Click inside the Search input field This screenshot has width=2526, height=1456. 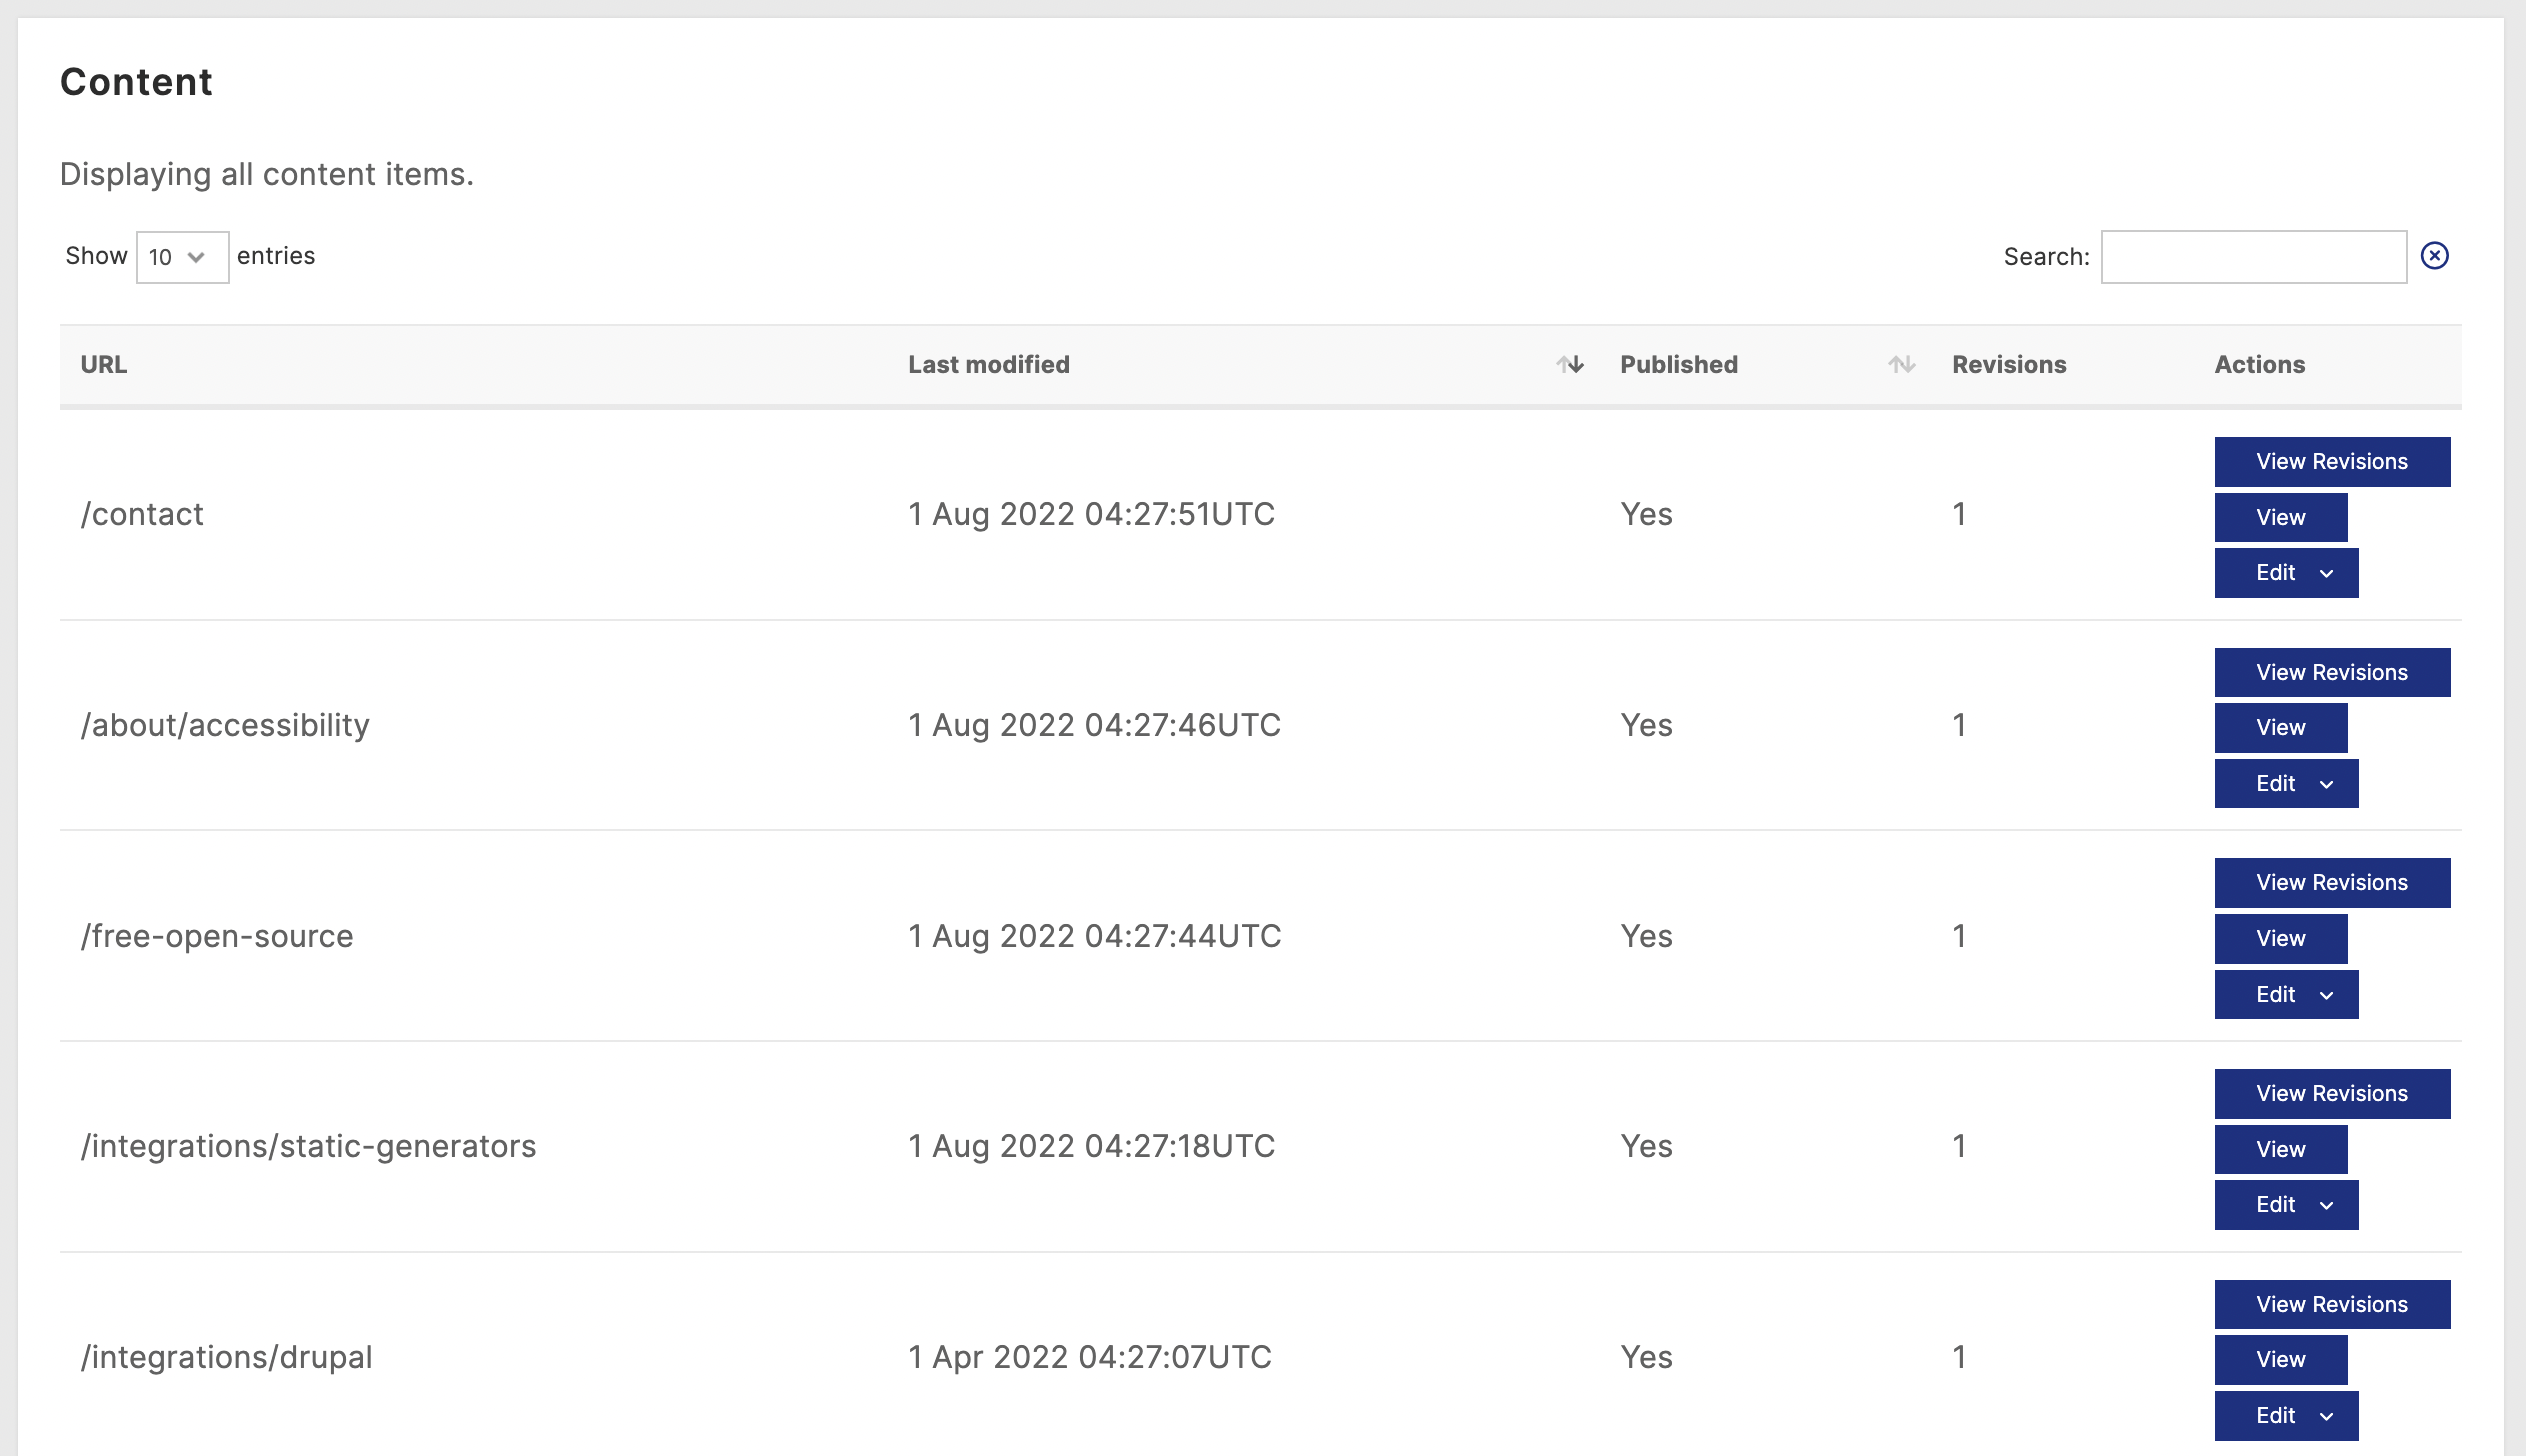point(2255,255)
